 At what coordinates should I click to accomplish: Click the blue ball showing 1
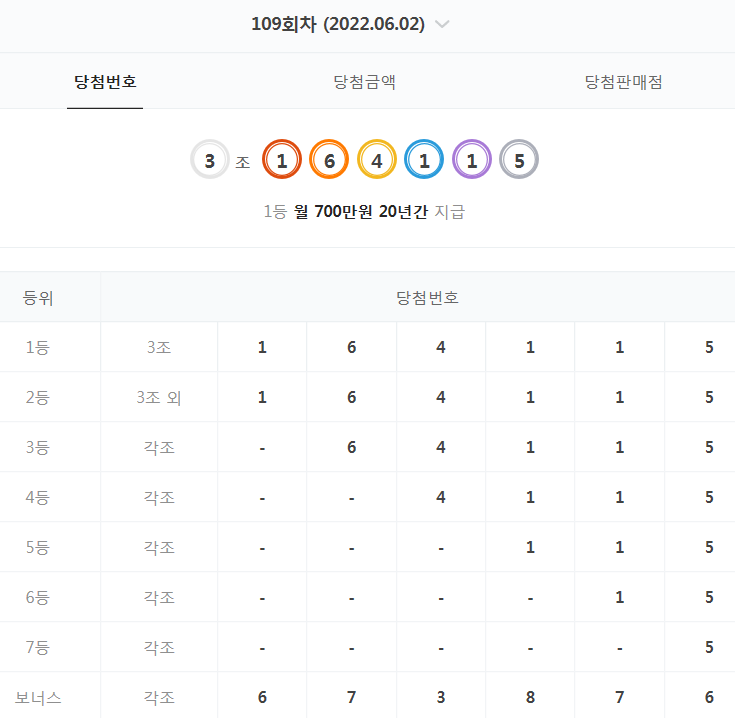[x=424, y=159]
